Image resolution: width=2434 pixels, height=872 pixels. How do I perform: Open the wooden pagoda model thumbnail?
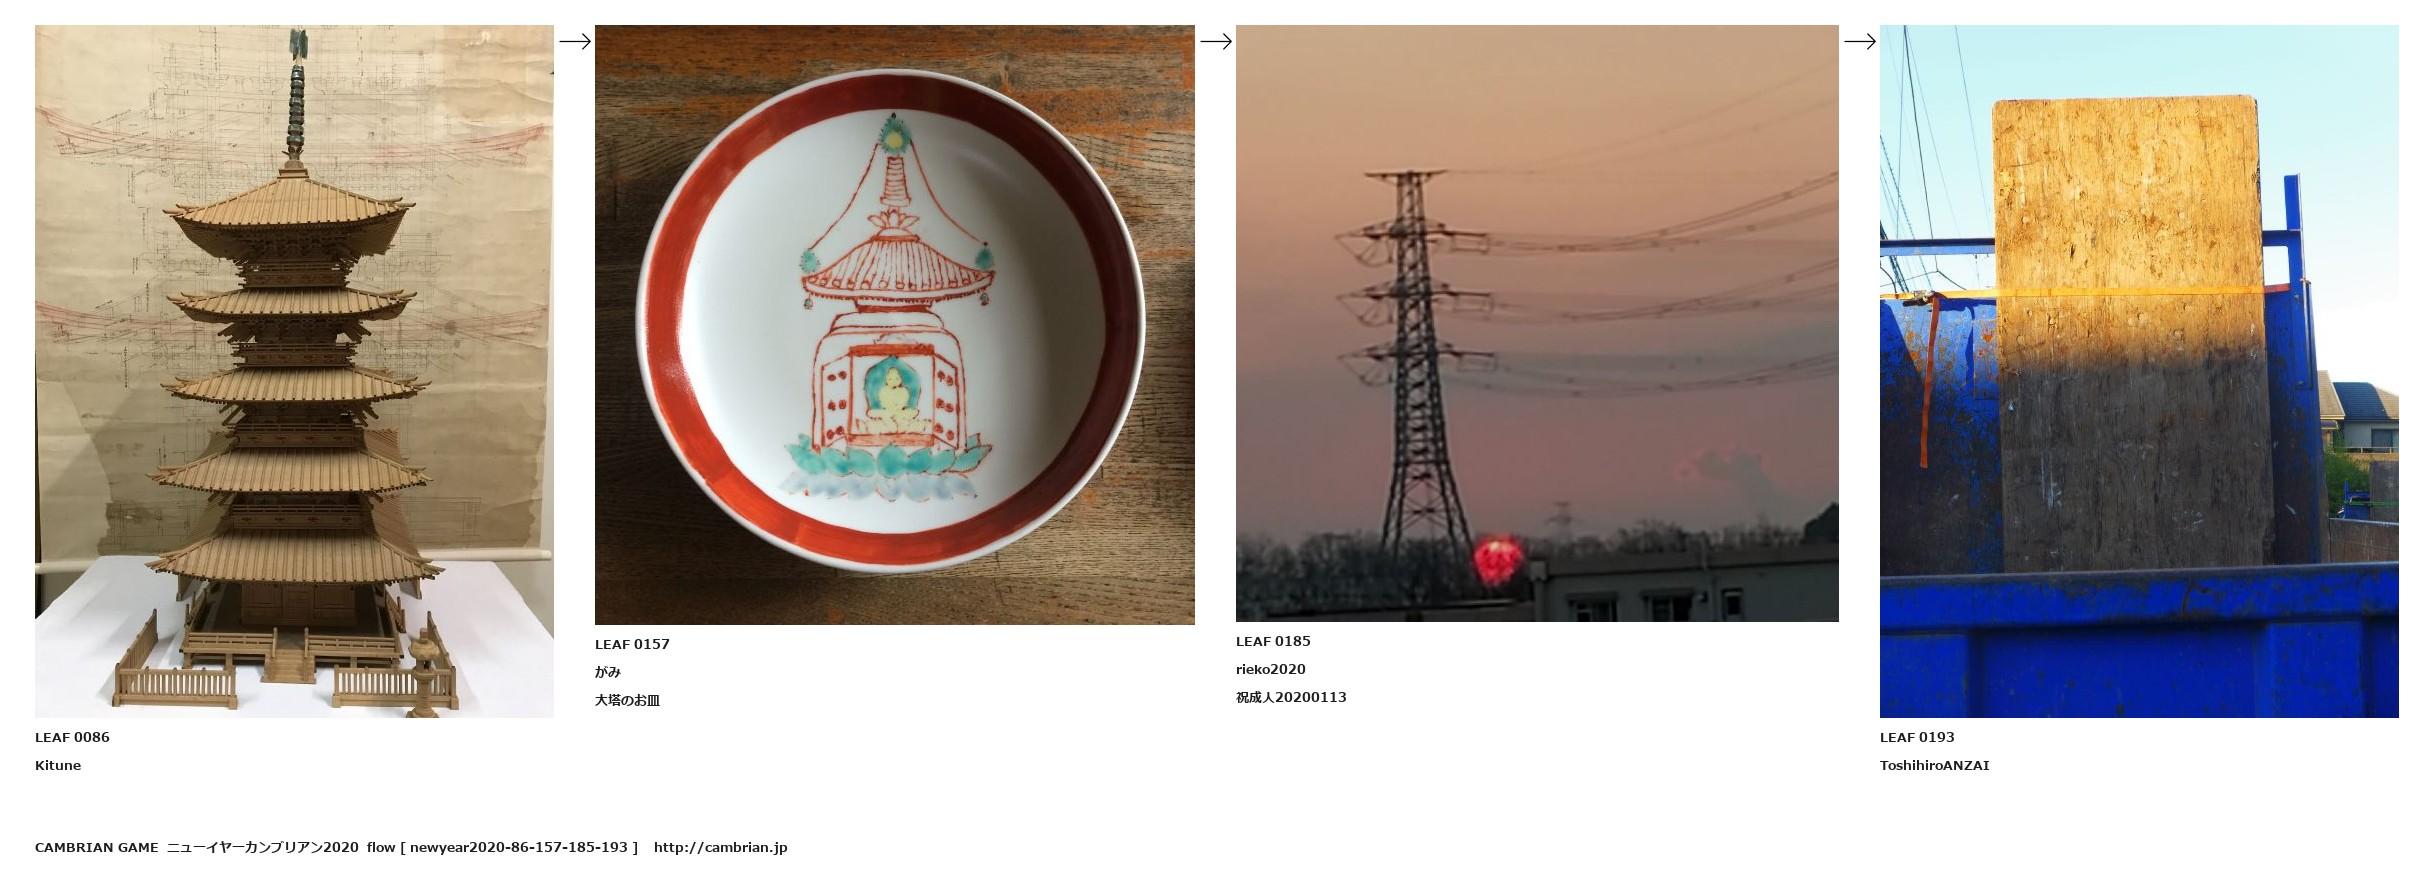(x=294, y=371)
